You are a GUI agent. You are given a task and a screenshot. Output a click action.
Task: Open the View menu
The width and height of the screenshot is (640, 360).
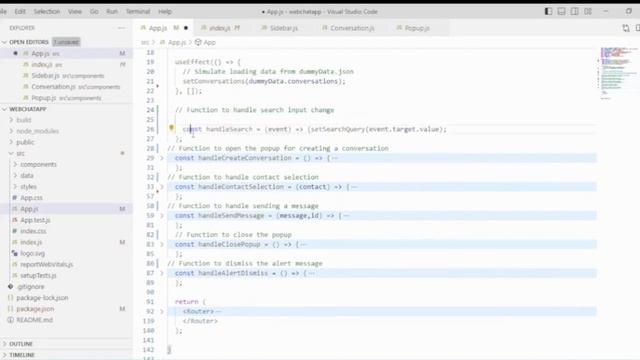click(75, 11)
